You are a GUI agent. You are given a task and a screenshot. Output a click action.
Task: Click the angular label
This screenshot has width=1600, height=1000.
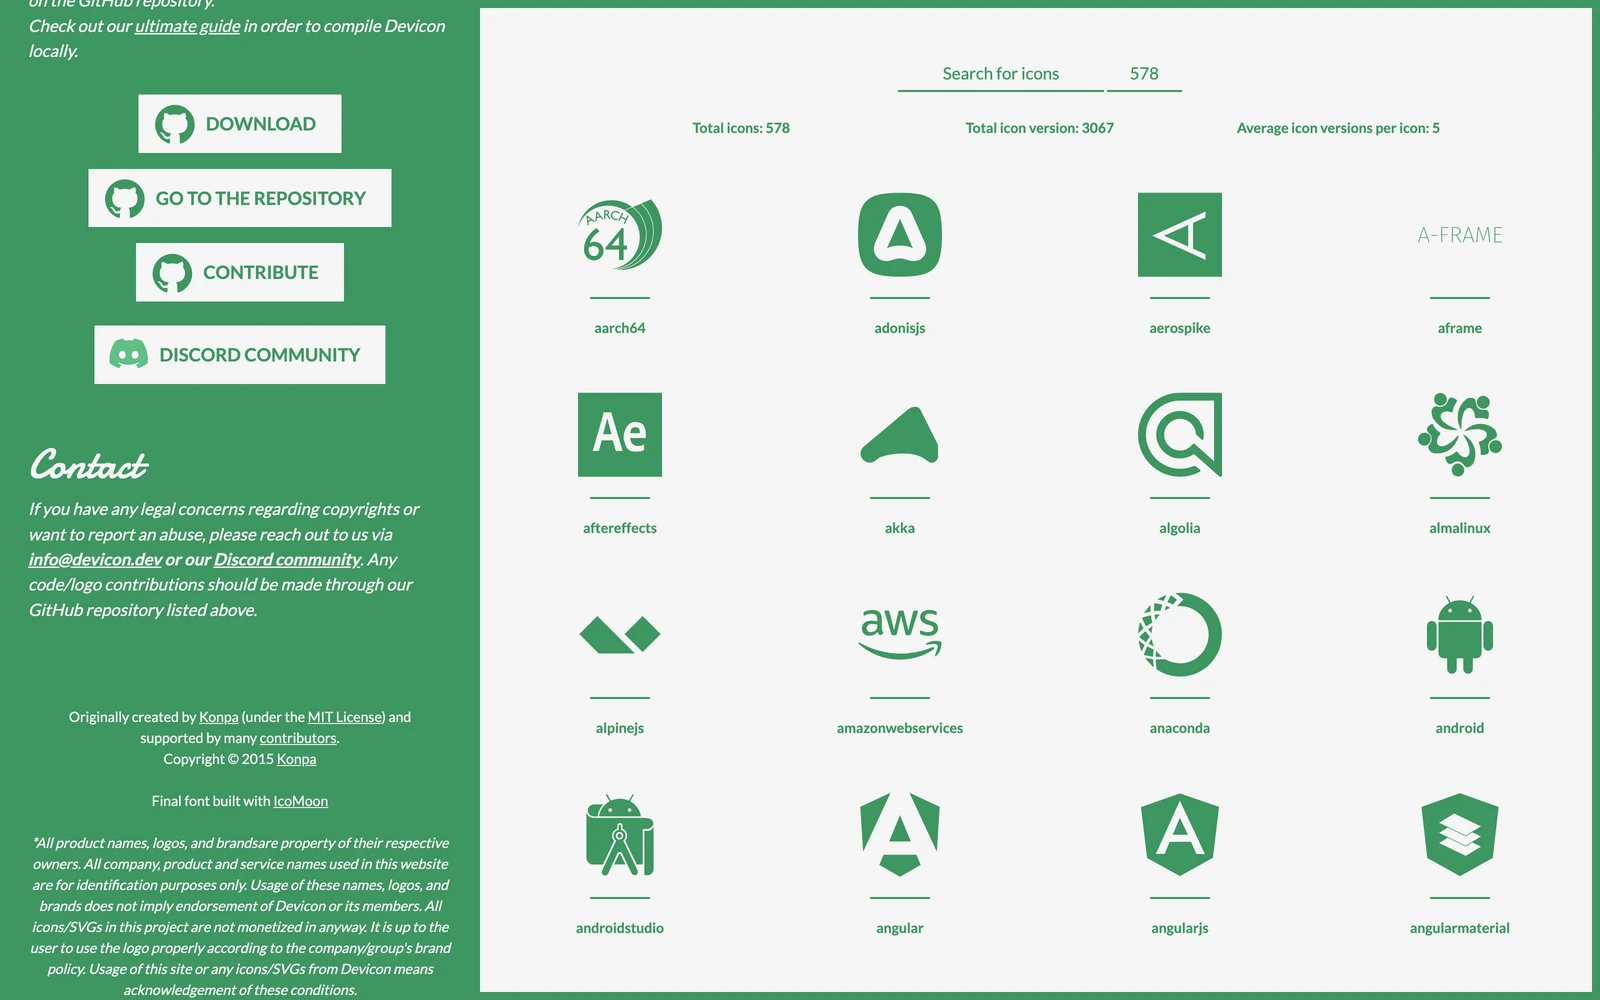[900, 928]
